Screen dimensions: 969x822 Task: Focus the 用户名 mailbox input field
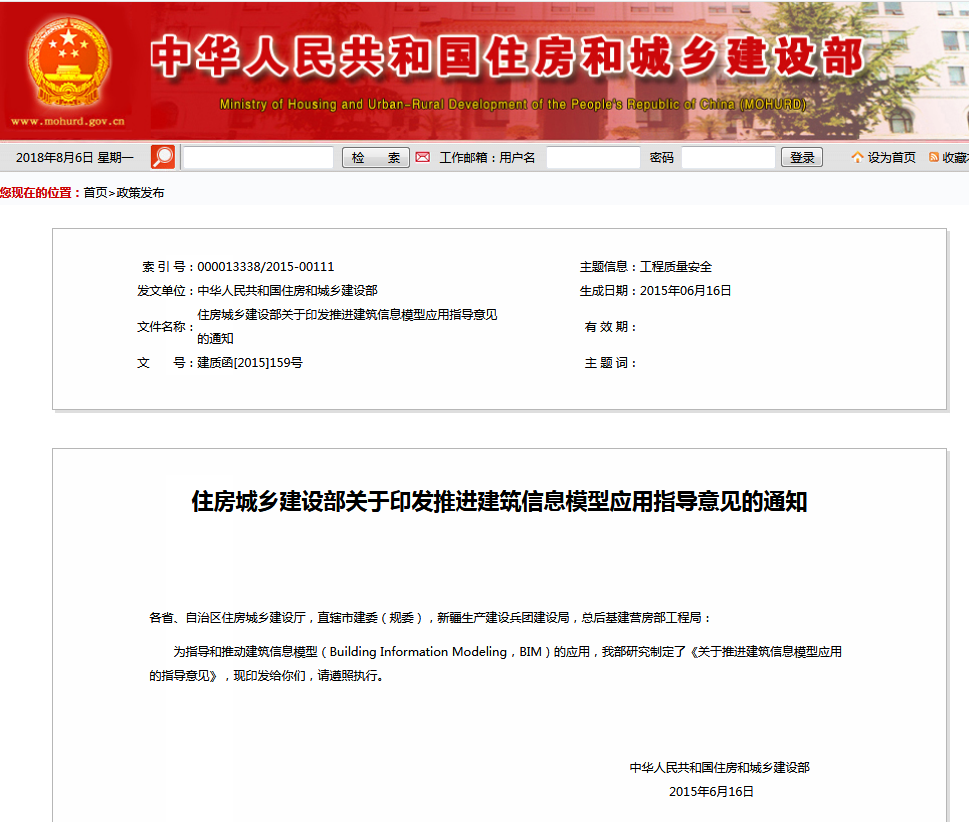coord(593,158)
